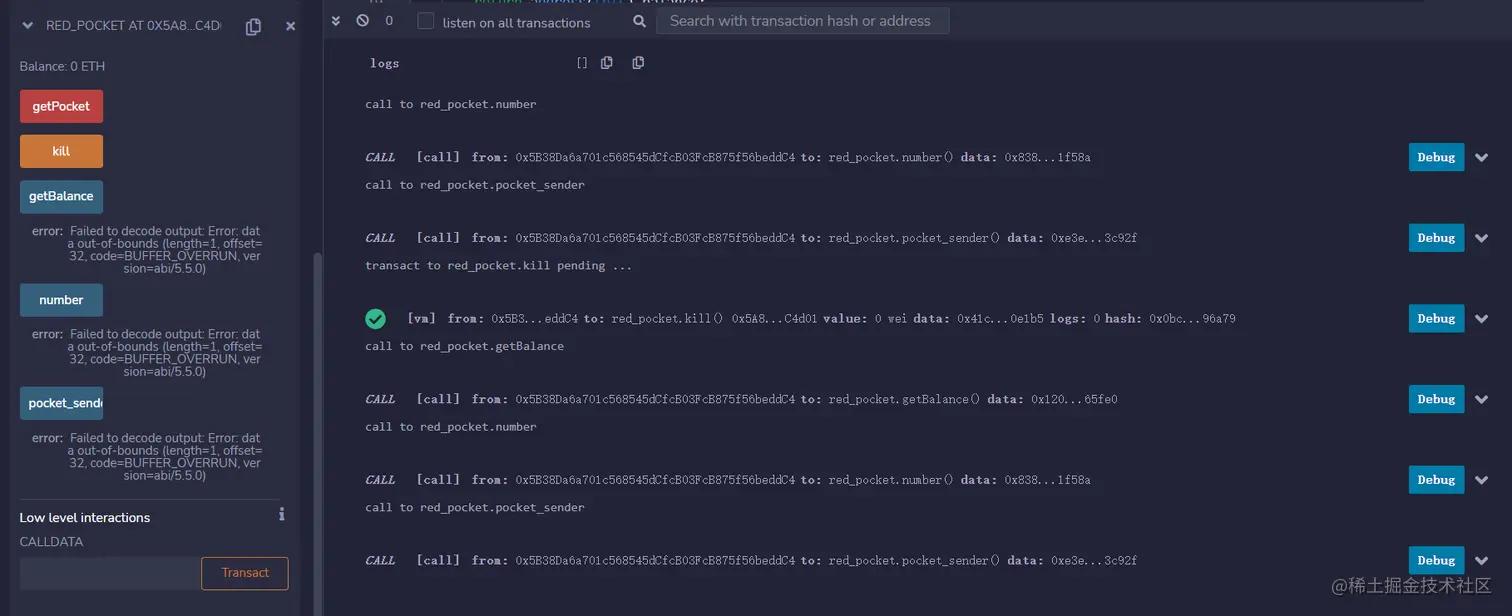The width and height of the screenshot is (1512, 616).
Task: Click the getPocket function button
Action: point(61,106)
